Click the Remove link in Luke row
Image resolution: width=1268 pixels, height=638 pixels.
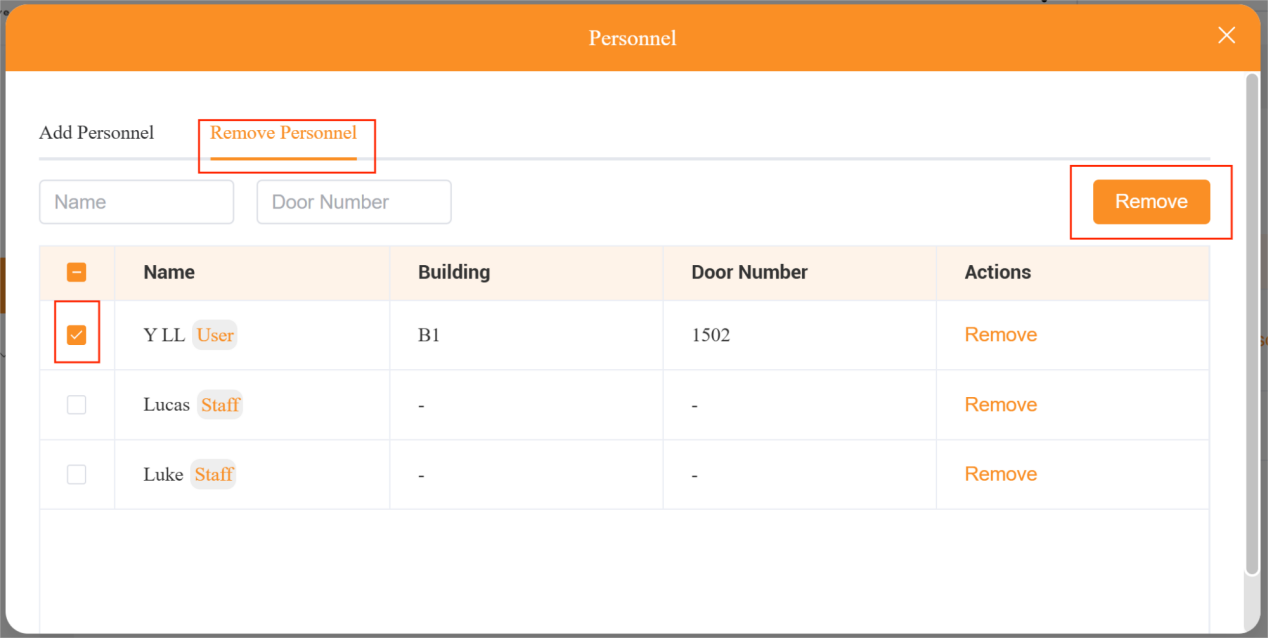[x=1001, y=475]
